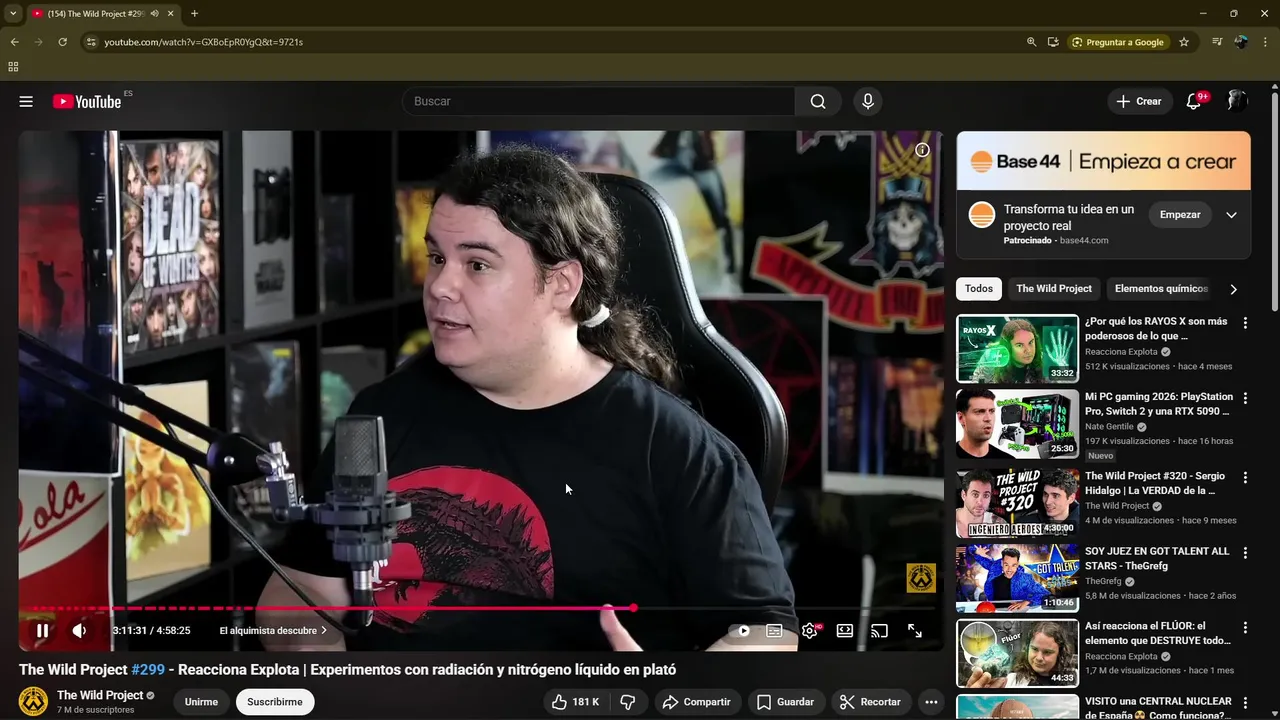This screenshot has height=720, width=1280.
Task: Open browser three-dot menu
Action: (1266, 42)
